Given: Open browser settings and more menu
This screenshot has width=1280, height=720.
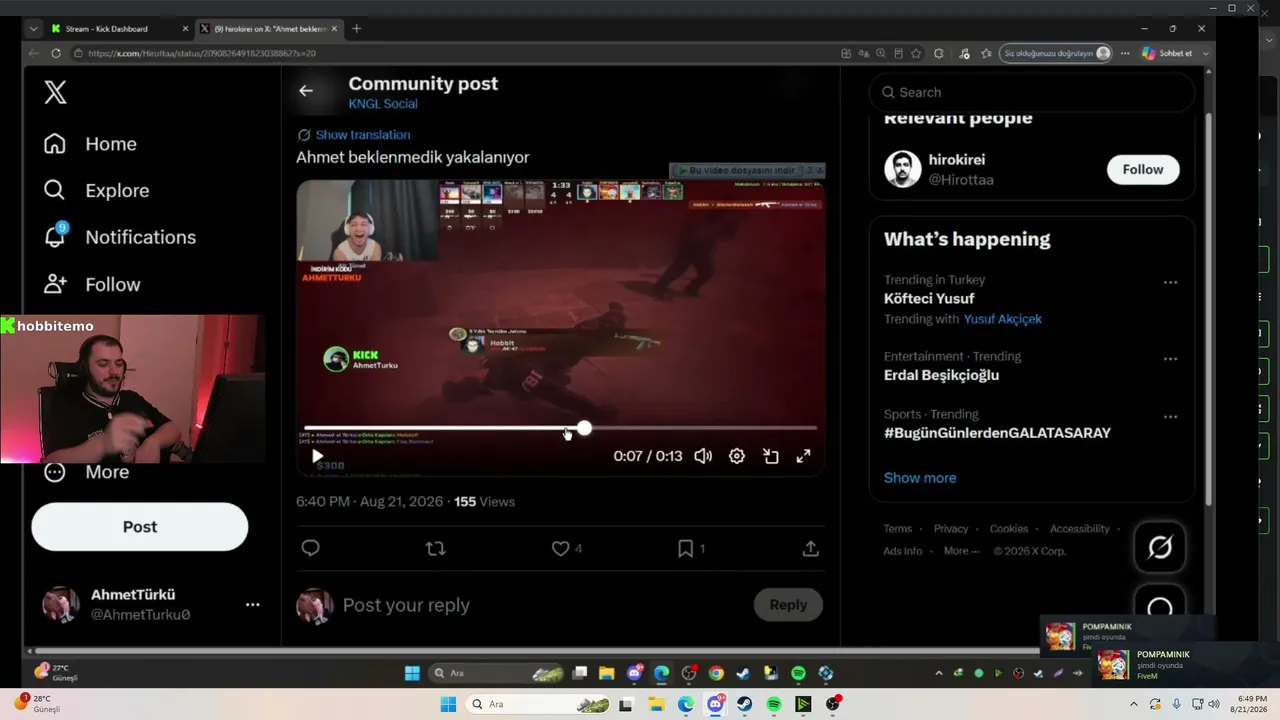Looking at the screenshot, I should 1125,53.
